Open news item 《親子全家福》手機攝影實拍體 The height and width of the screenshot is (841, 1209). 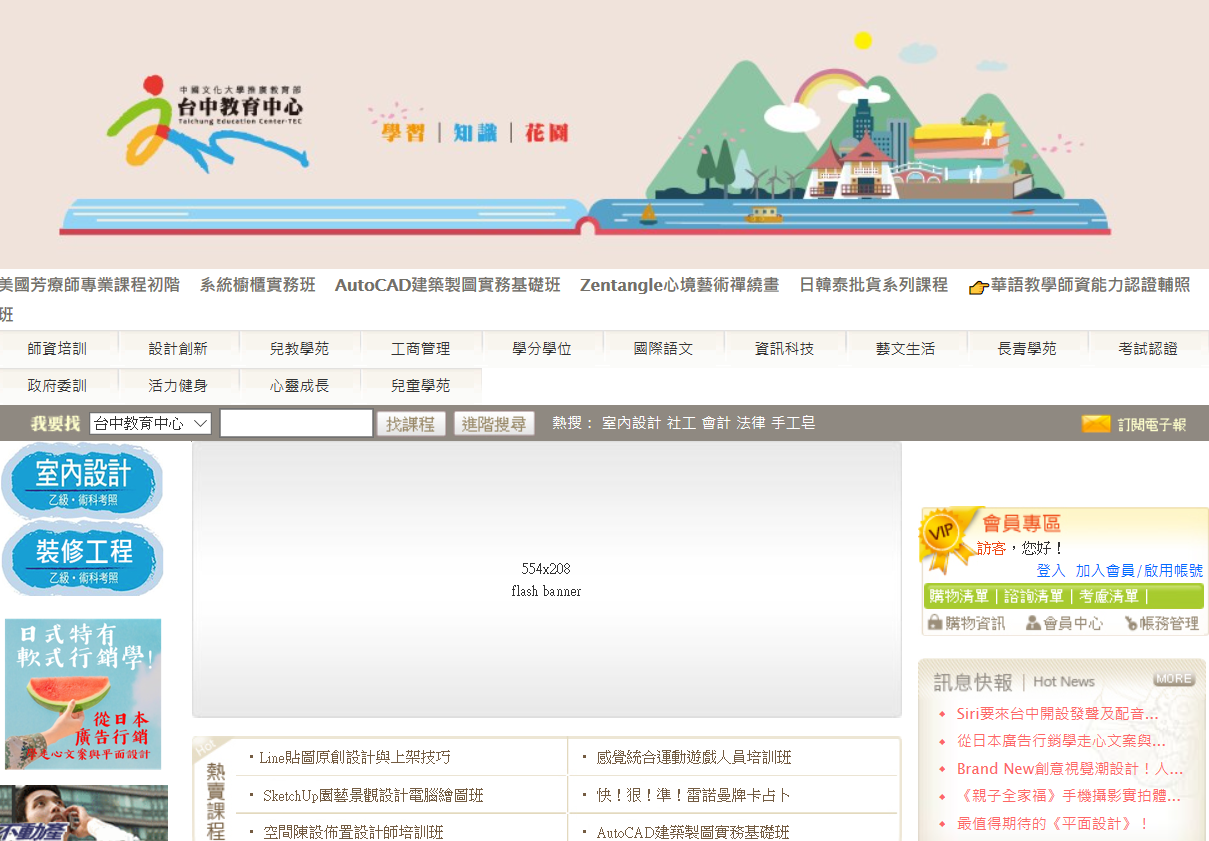click(1068, 796)
